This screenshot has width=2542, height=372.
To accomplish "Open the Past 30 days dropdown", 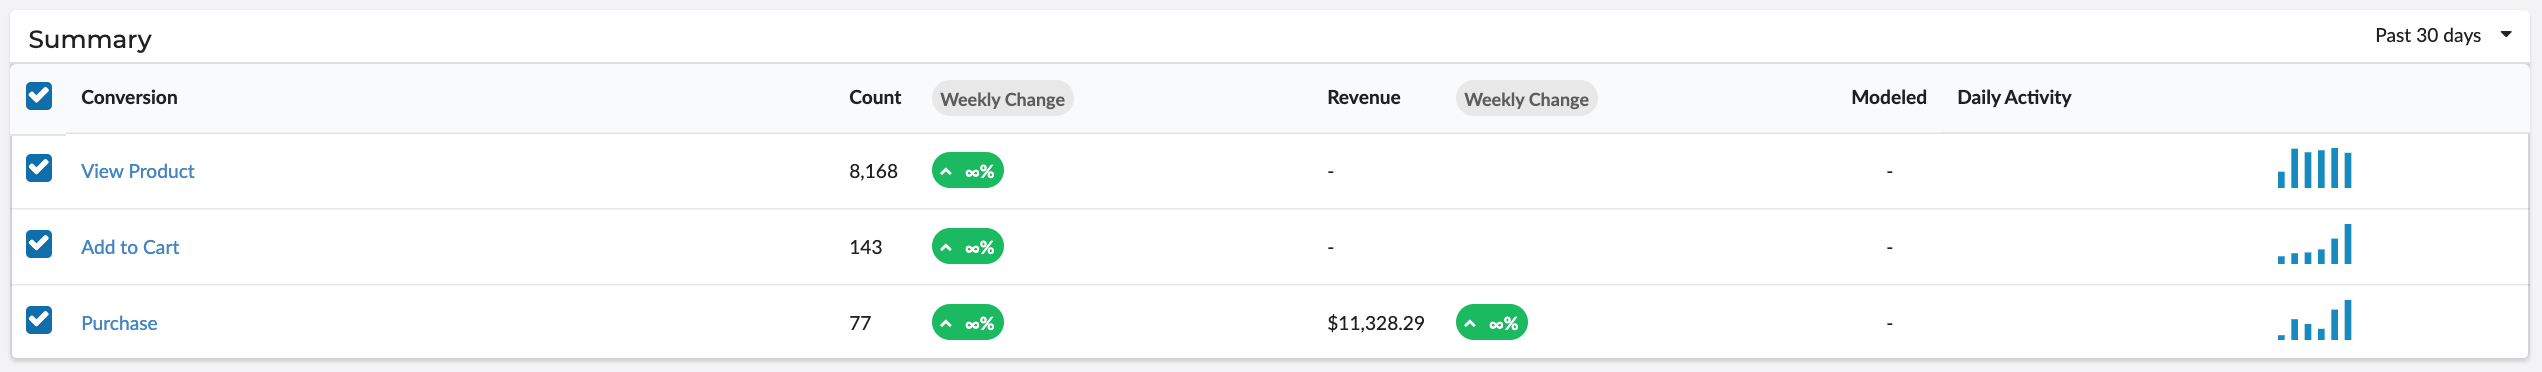I will tap(2443, 35).
